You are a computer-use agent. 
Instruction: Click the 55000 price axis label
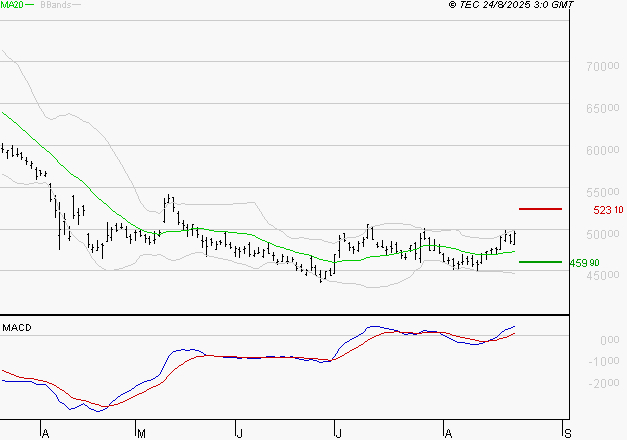pyautogui.click(x=598, y=192)
